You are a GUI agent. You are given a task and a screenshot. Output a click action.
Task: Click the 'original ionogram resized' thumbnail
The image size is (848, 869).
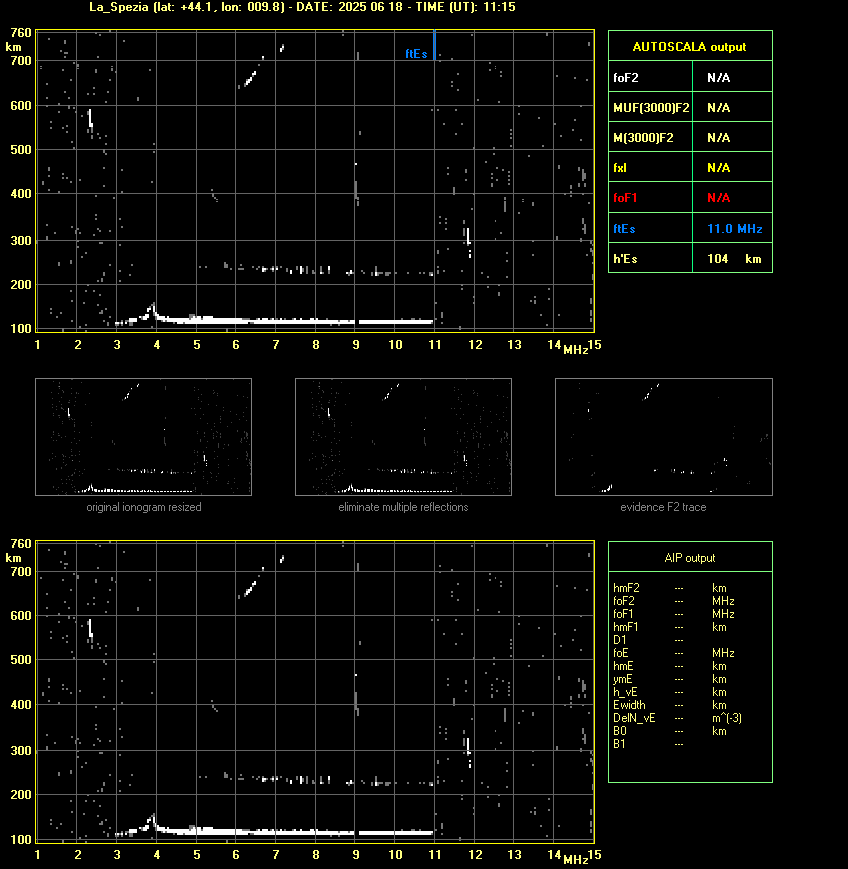(144, 437)
